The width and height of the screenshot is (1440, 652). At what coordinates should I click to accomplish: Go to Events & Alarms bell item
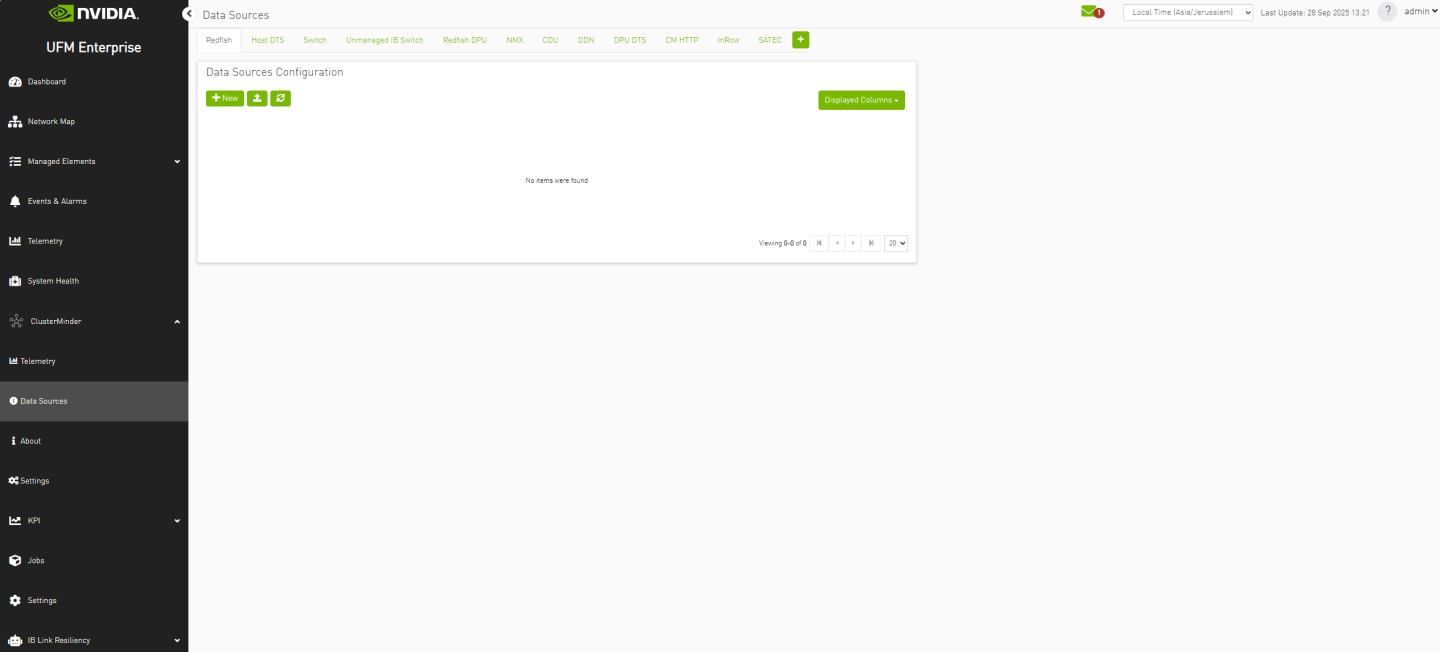(56, 201)
